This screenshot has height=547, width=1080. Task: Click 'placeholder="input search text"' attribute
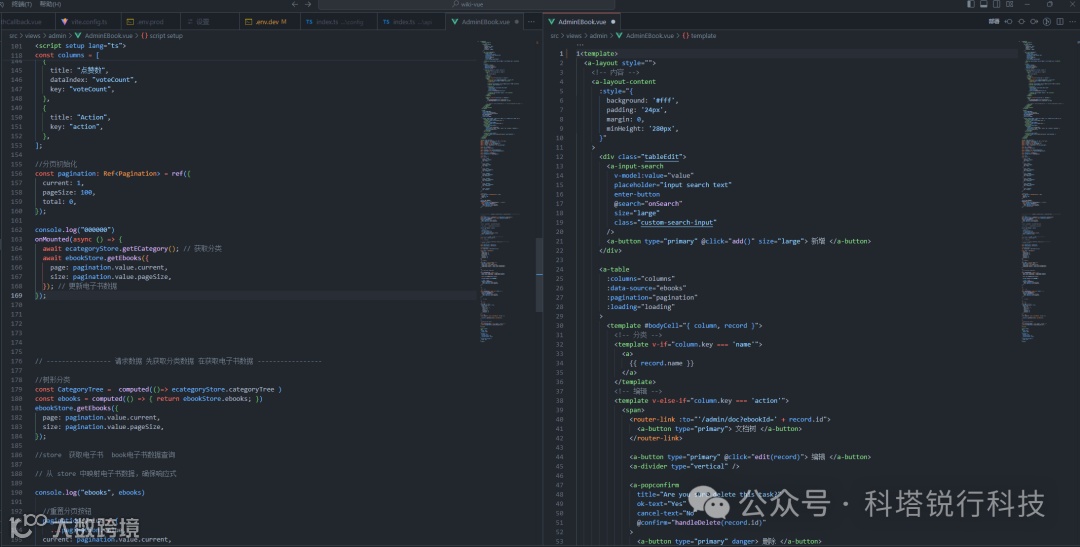673,185
